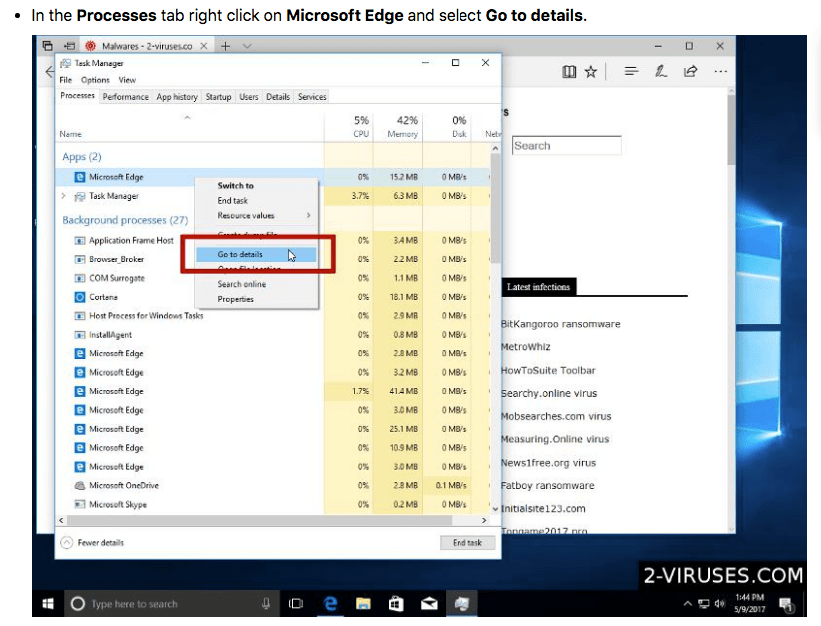Open the Edge reading view book icon
This screenshot has width=821, height=626.
pyautogui.click(x=569, y=72)
